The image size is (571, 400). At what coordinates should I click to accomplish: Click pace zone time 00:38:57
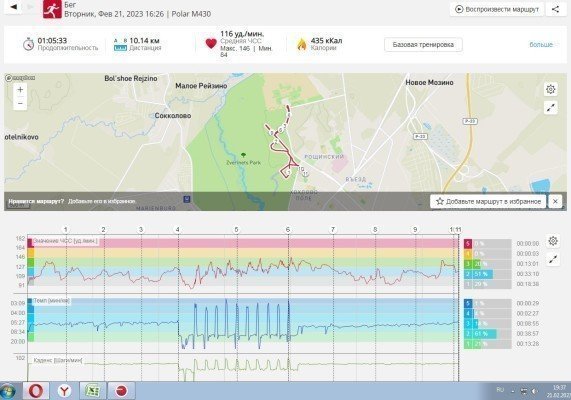point(528,334)
